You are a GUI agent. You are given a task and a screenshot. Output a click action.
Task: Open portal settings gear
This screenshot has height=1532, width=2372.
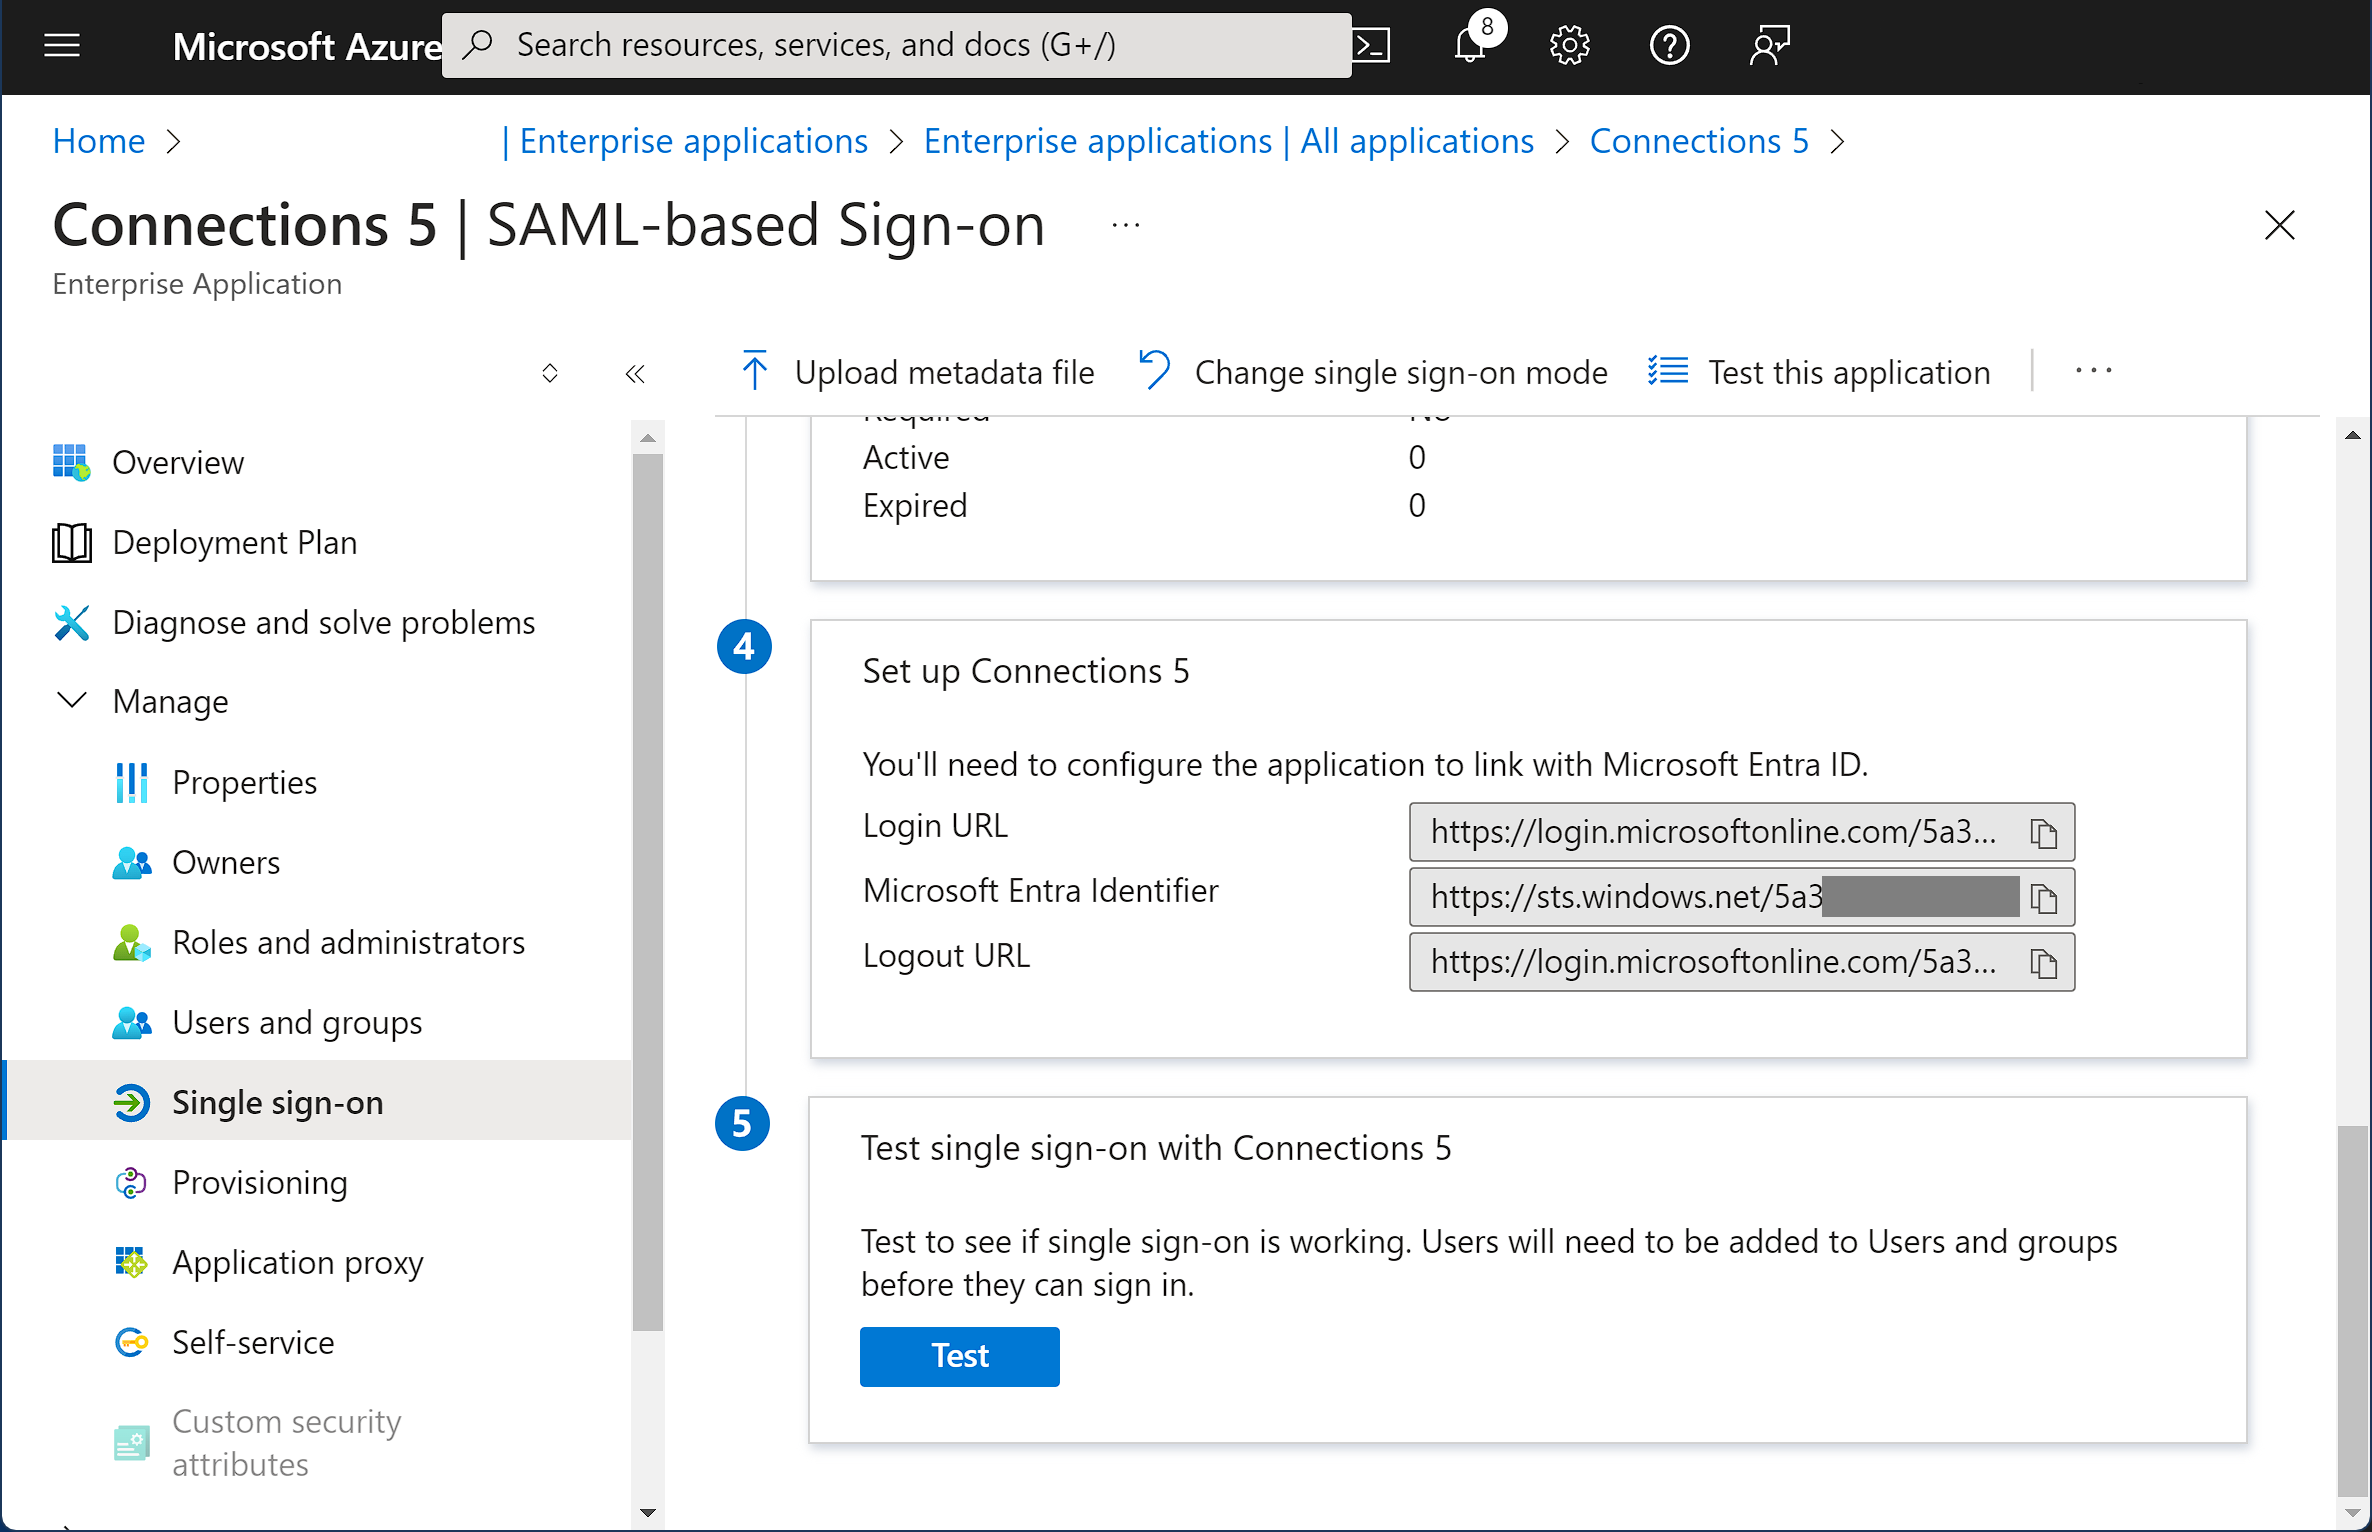pyautogui.click(x=1569, y=45)
